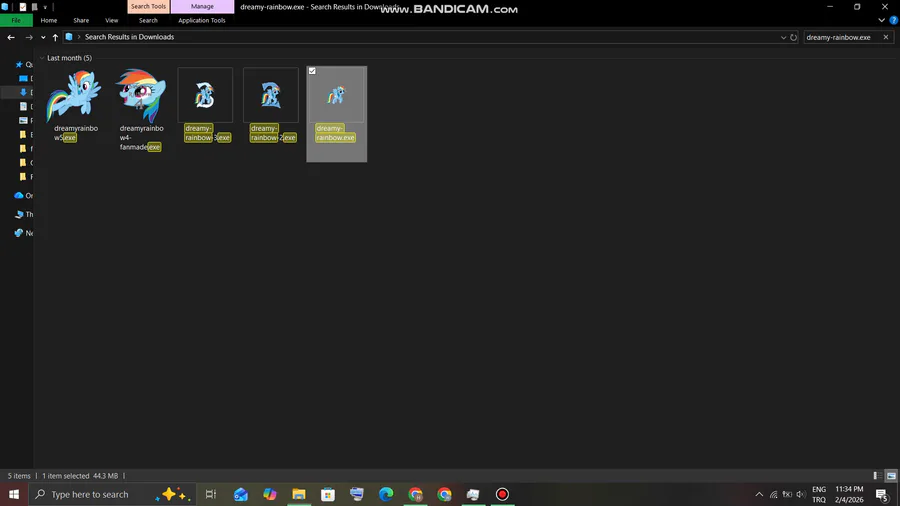Image resolution: width=900 pixels, height=506 pixels.
Task: Switch to Details view layout
Action: click(x=878, y=476)
